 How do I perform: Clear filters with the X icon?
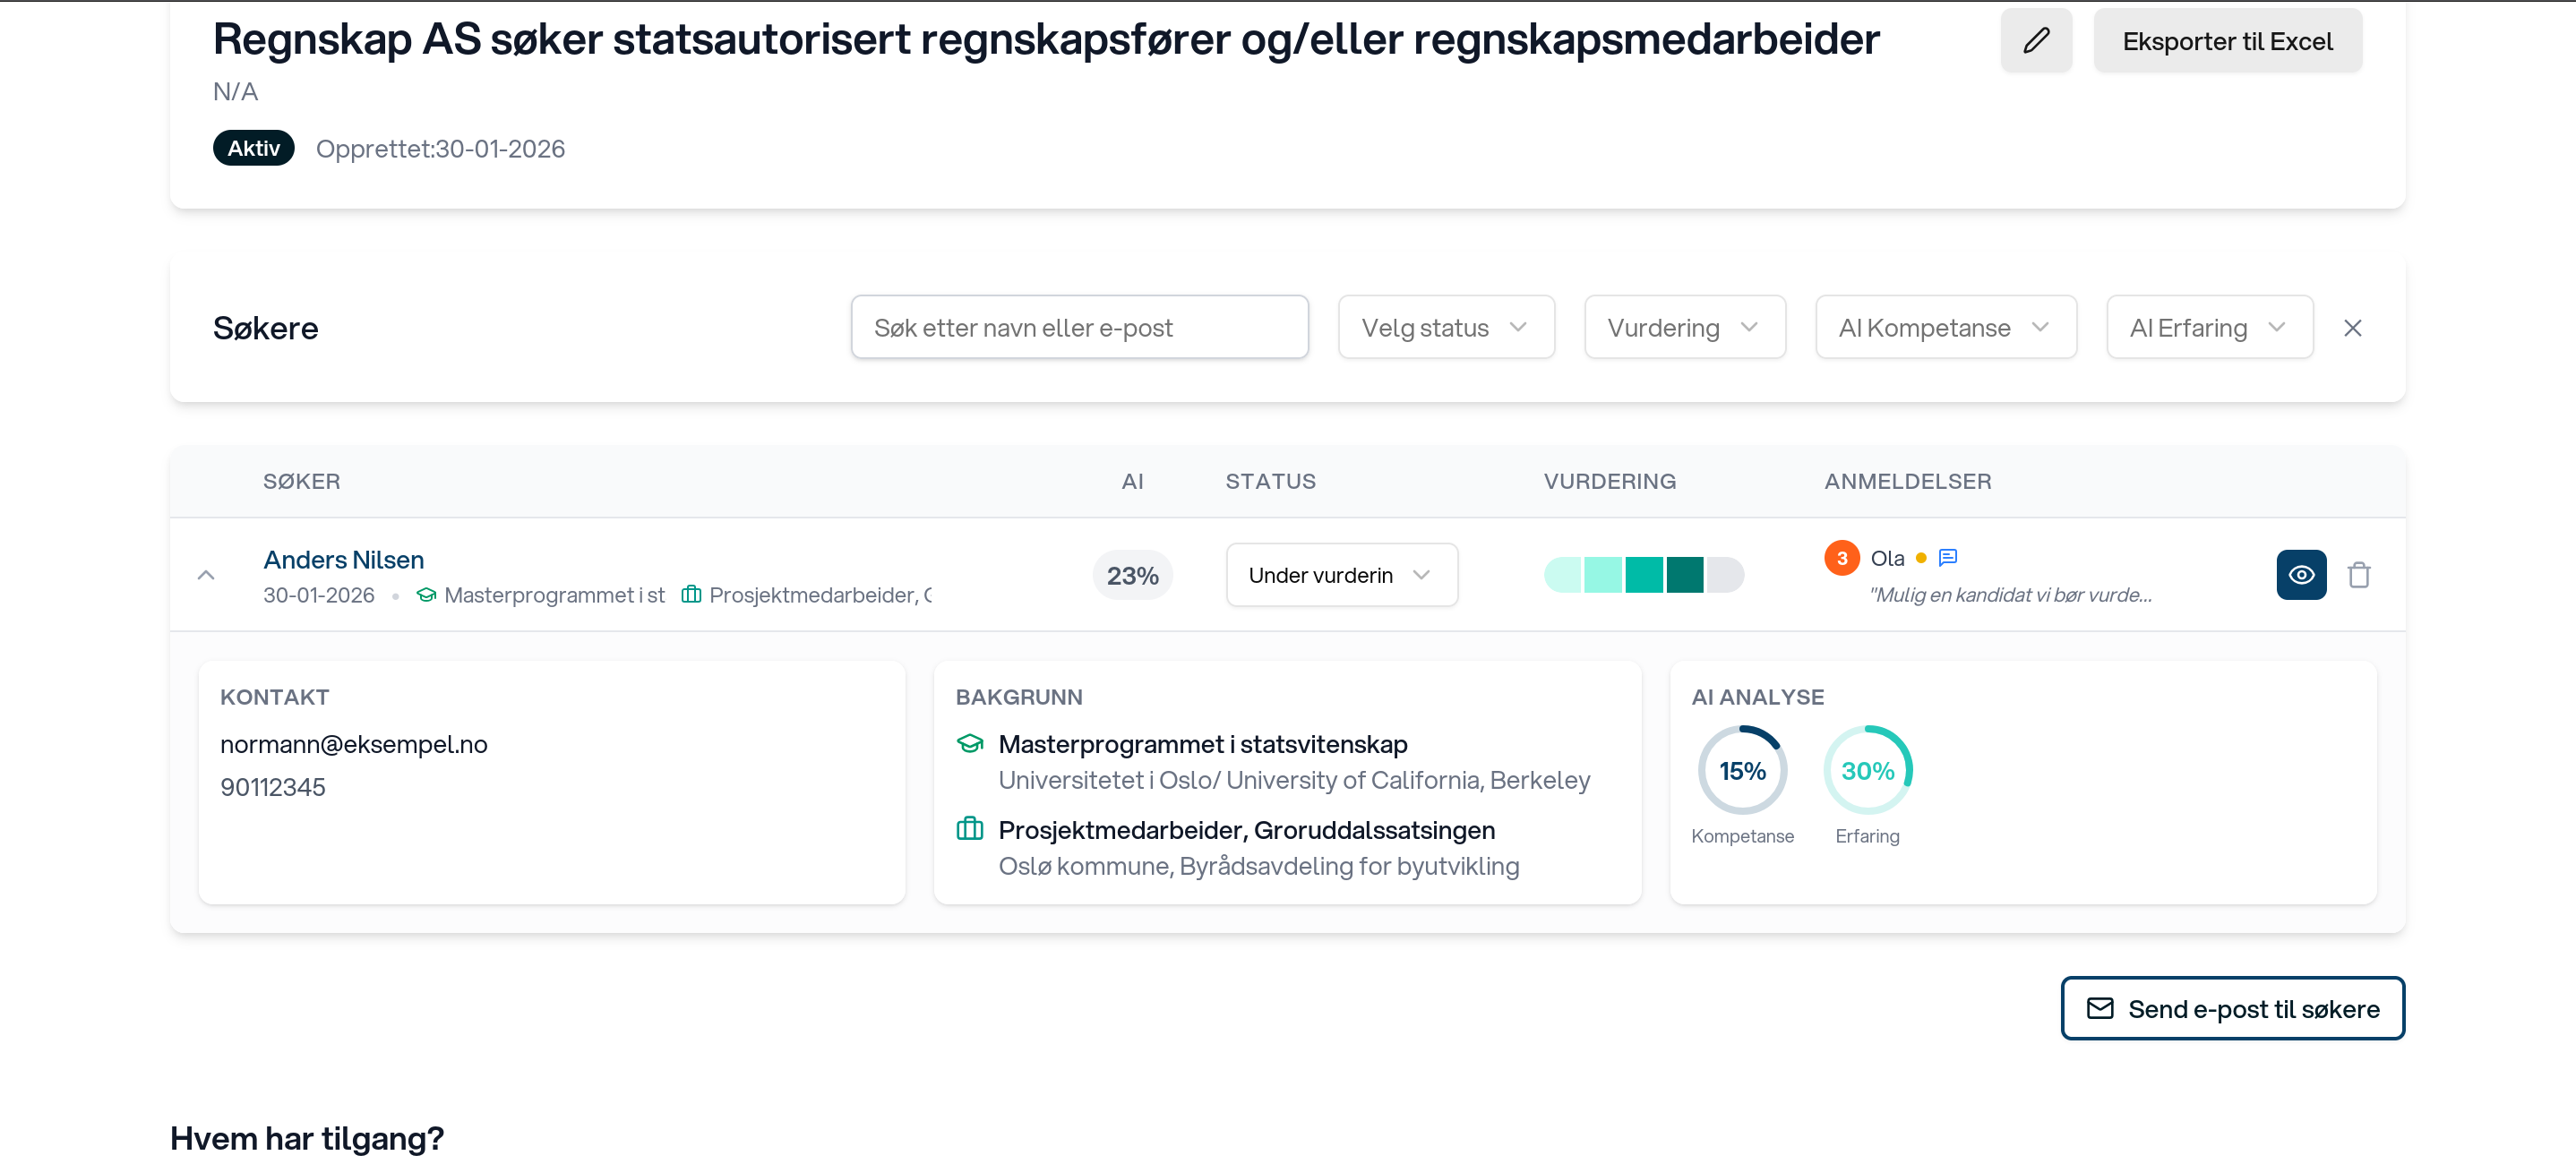tap(2353, 327)
